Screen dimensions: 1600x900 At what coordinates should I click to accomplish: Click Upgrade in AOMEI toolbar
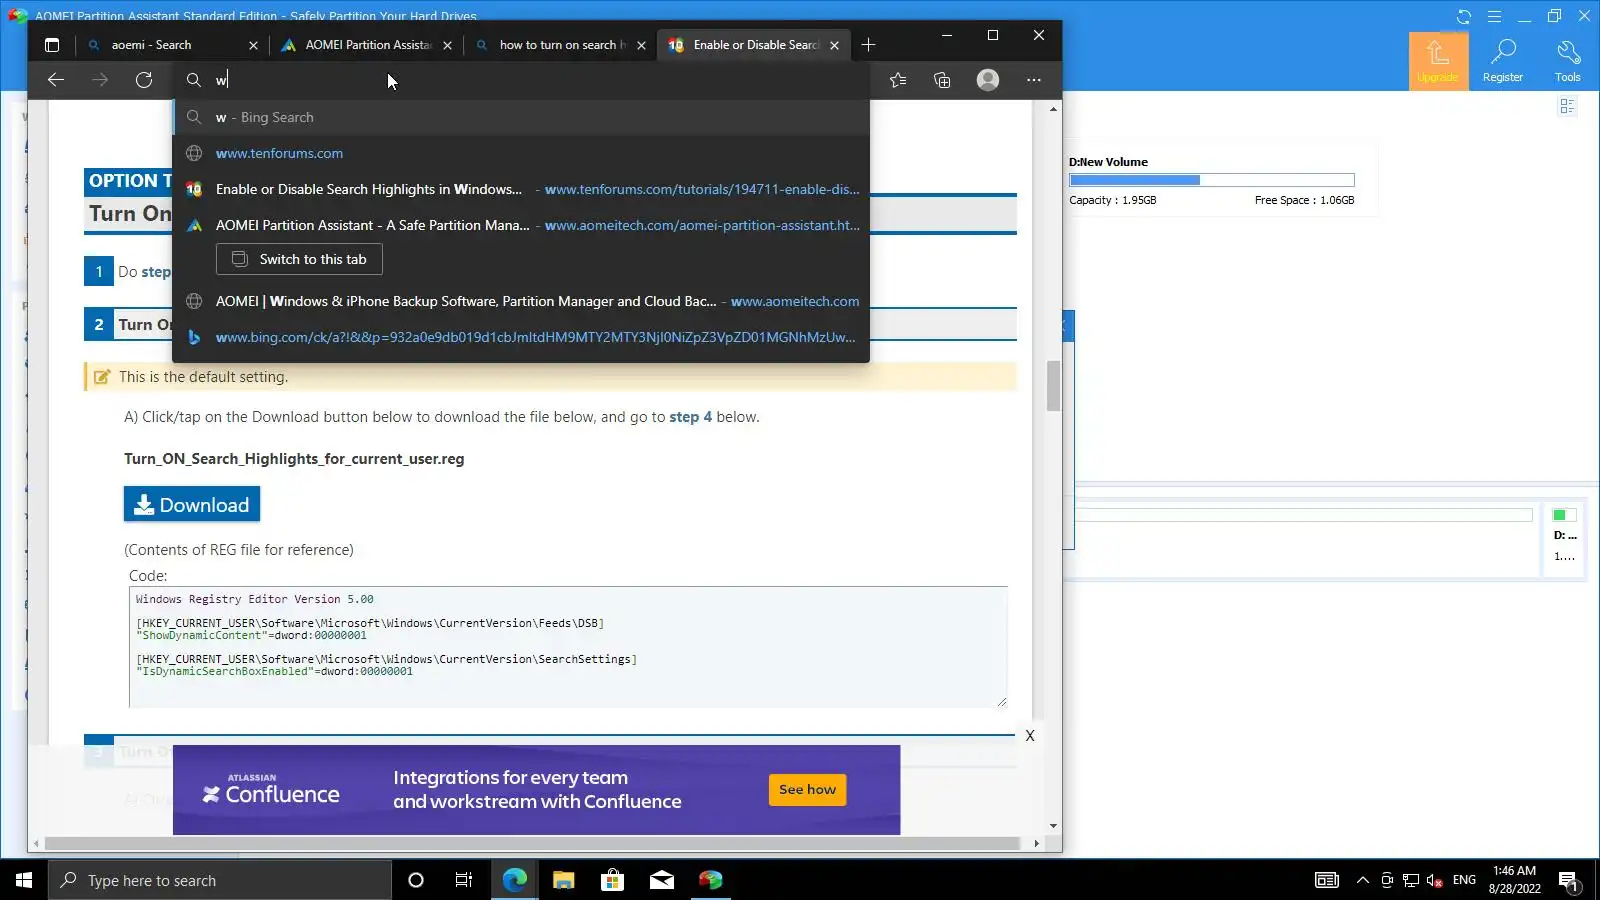pyautogui.click(x=1438, y=61)
